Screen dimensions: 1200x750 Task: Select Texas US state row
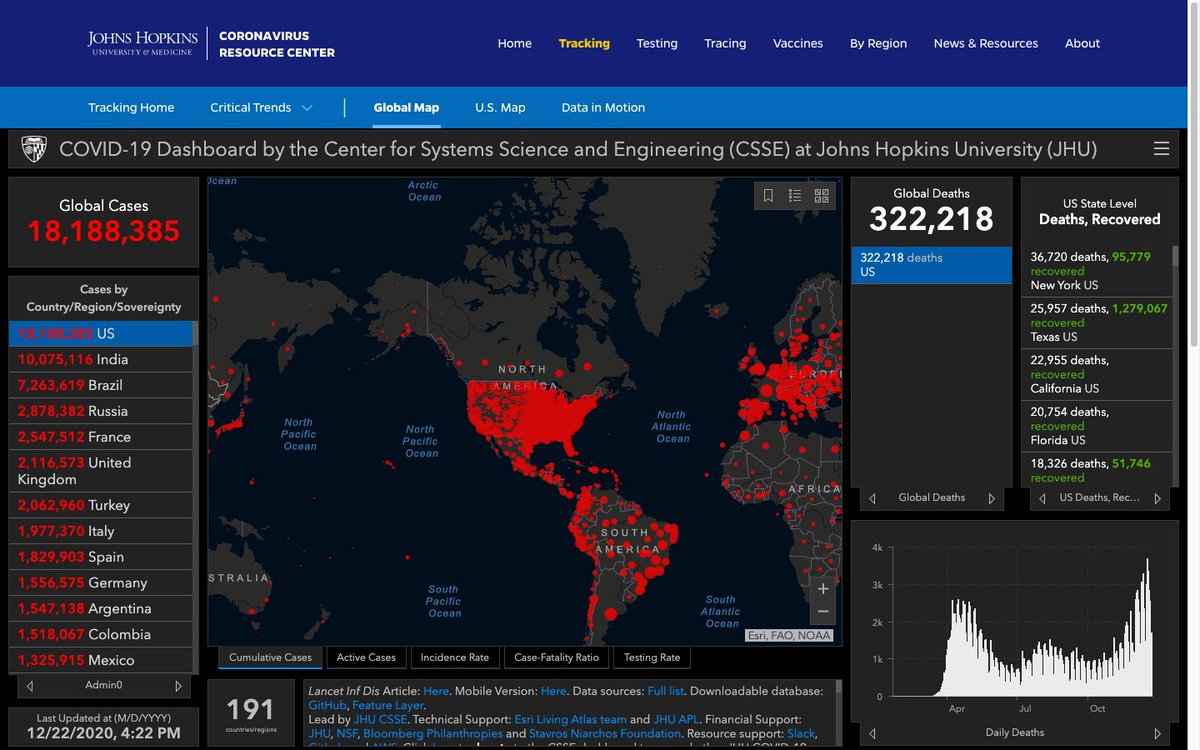tap(1098, 323)
